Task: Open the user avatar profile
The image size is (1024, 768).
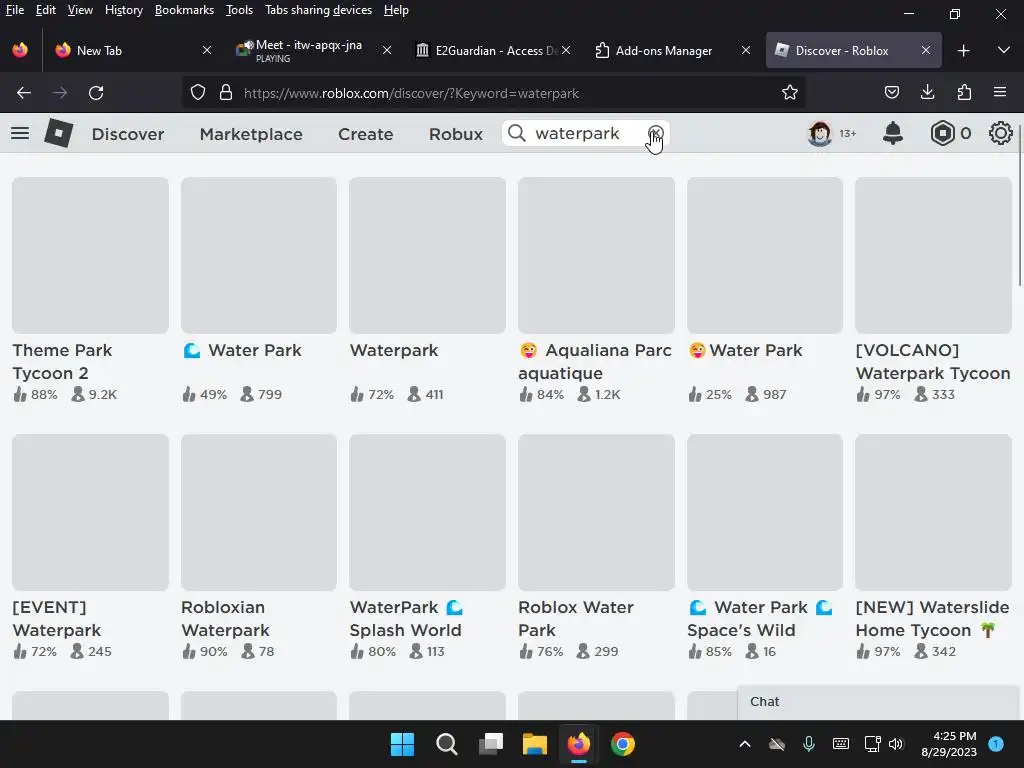Action: [x=820, y=133]
